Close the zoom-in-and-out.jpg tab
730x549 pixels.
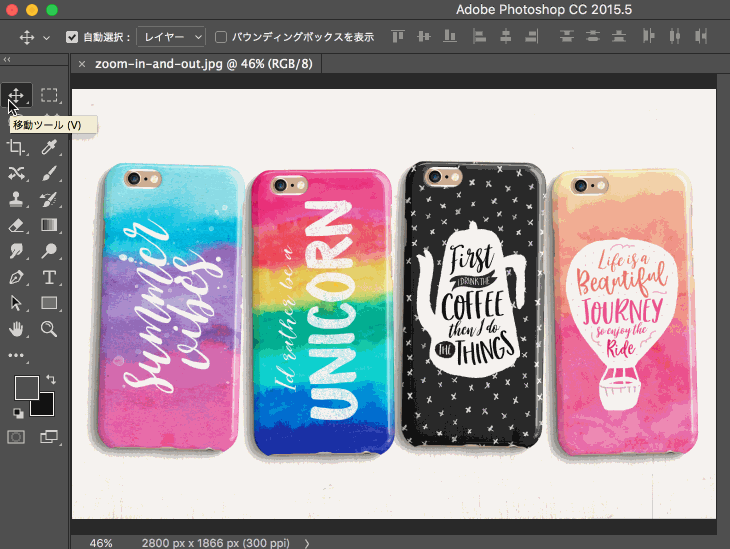coord(82,63)
